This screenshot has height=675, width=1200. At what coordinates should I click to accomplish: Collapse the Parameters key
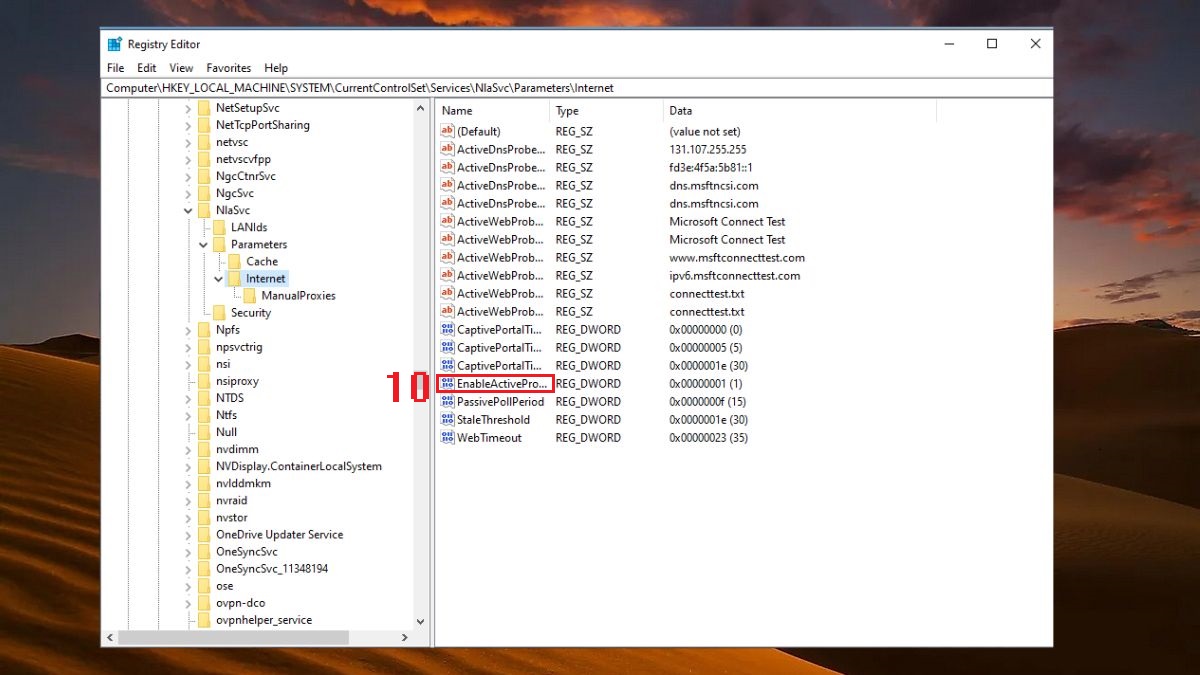[x=204, y=244]
